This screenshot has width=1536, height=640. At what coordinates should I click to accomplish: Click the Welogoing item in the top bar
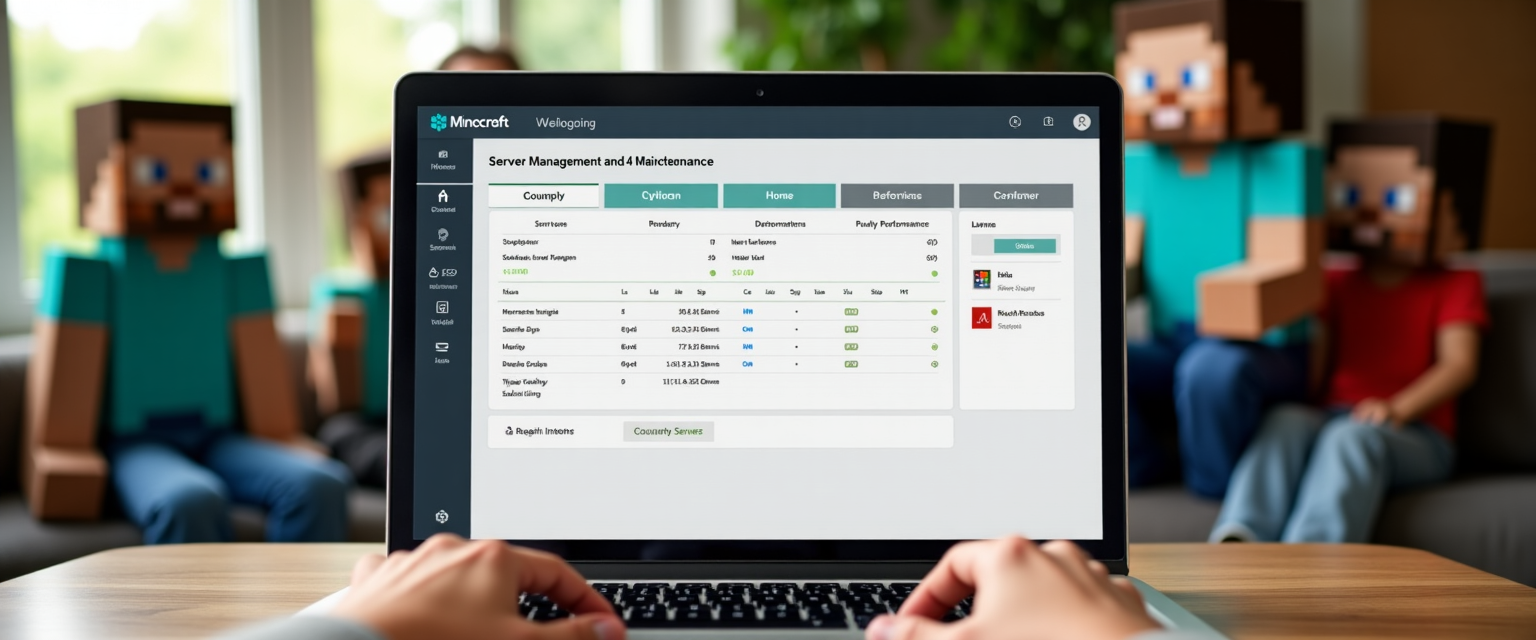click(565, 123)
